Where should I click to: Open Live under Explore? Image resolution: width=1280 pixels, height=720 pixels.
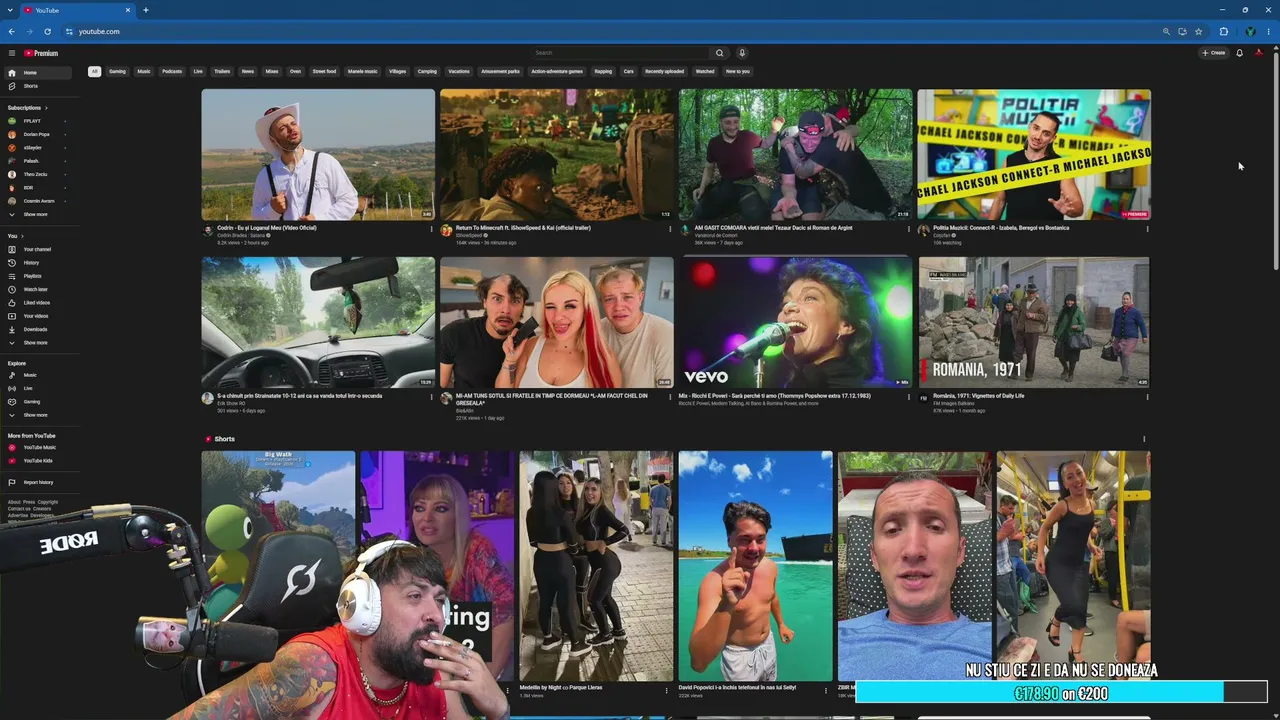[38, 388]
